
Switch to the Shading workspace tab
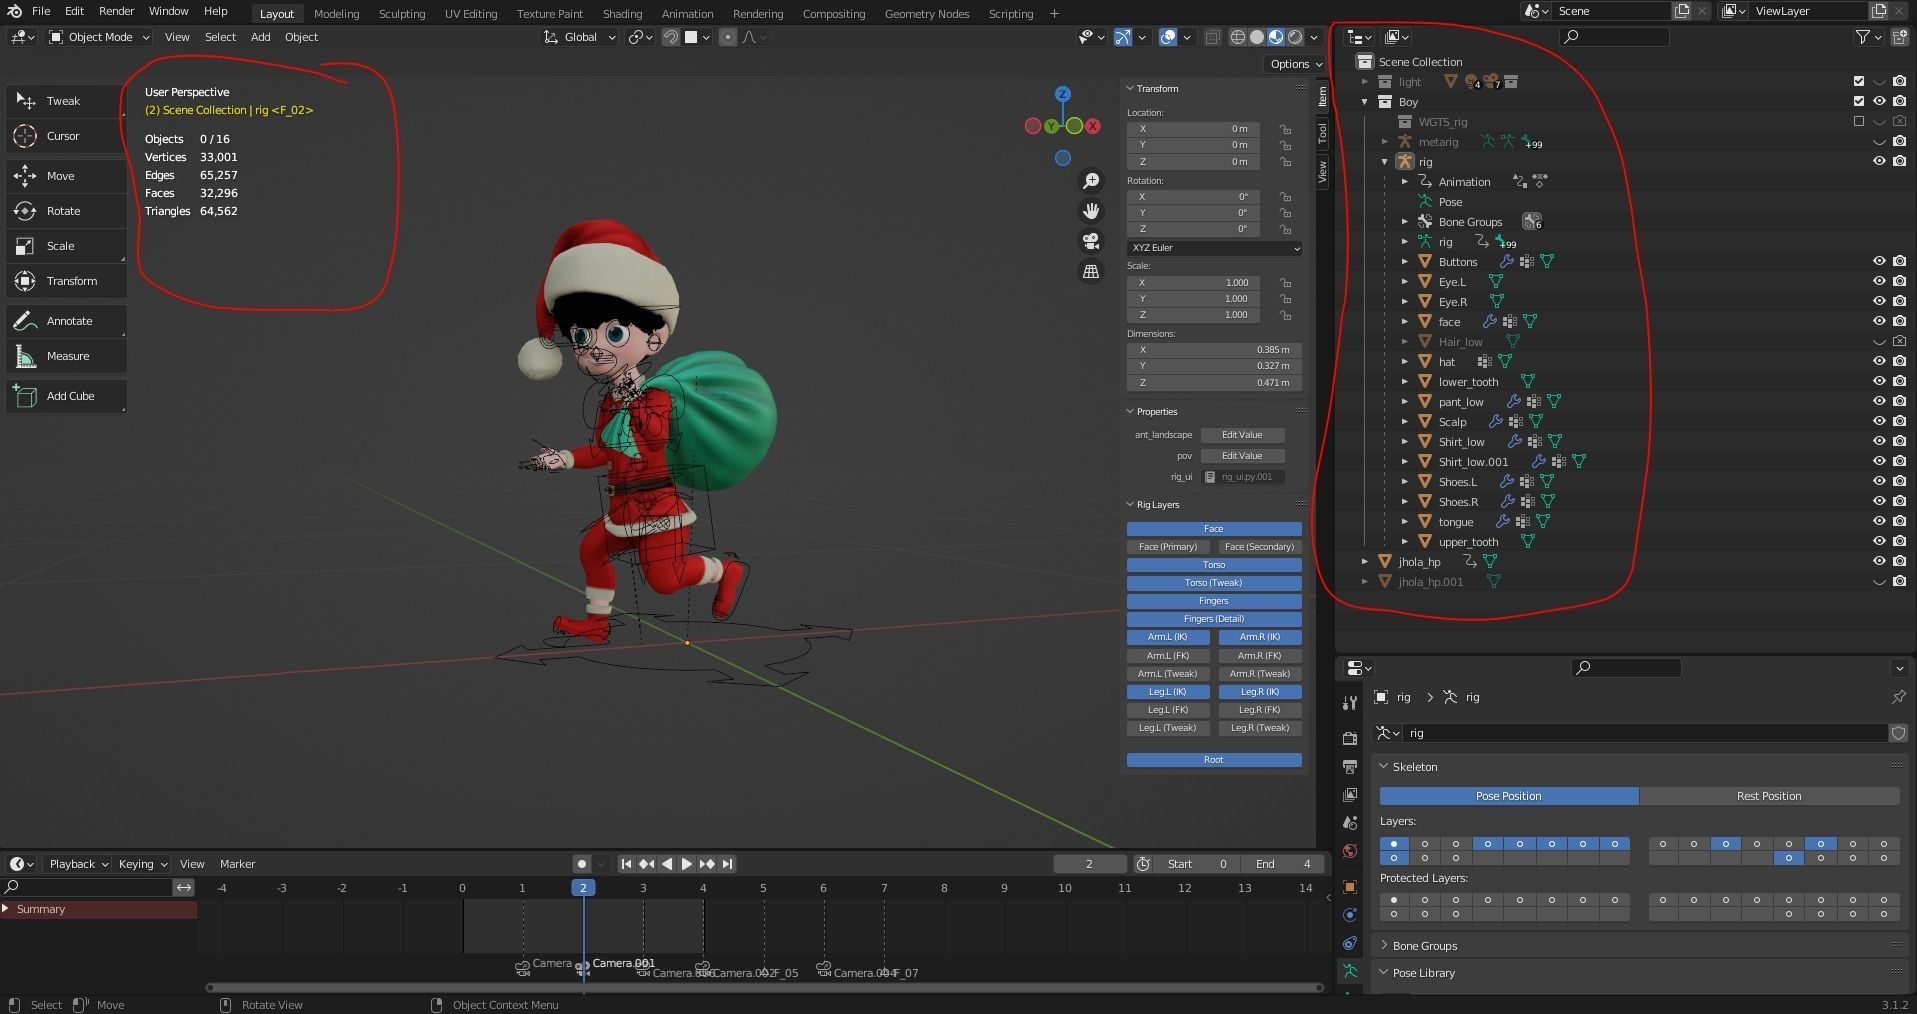point(622,13)
